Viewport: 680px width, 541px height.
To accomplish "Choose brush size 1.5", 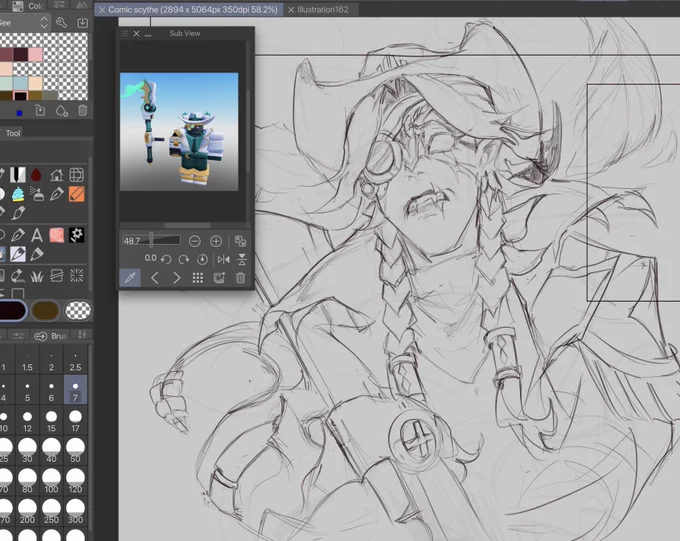I will 27,361.
